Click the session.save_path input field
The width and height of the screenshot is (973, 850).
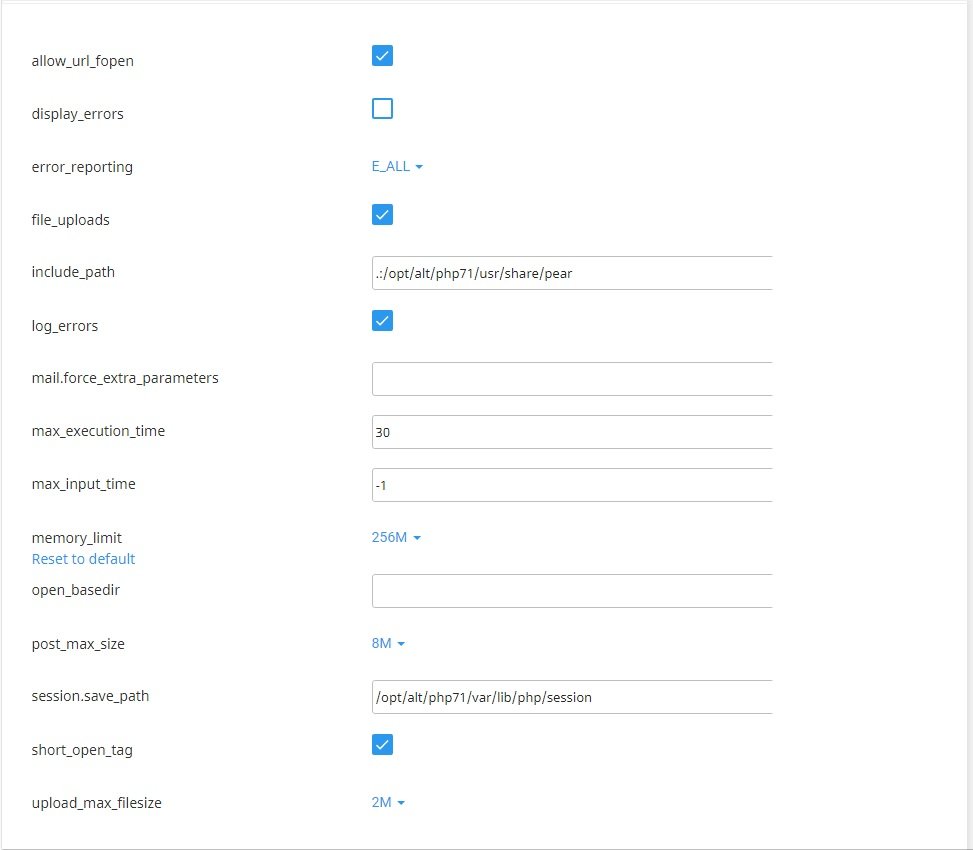click(572, 697)
